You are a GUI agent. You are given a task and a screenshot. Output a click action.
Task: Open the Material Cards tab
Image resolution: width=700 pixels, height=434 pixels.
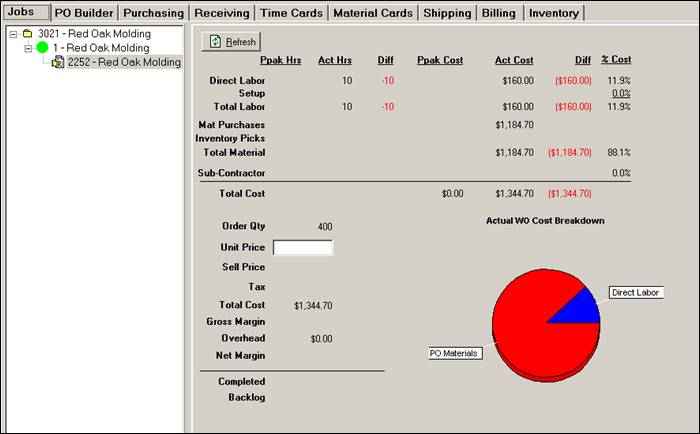(370, 13)
